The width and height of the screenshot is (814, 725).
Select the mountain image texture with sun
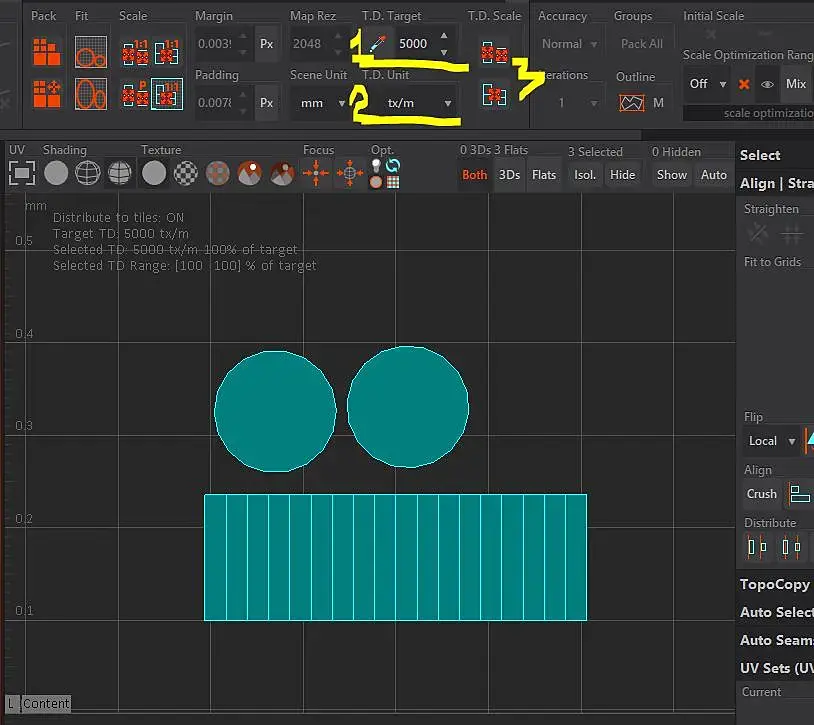pyautogui.click(x=250, y=173)
